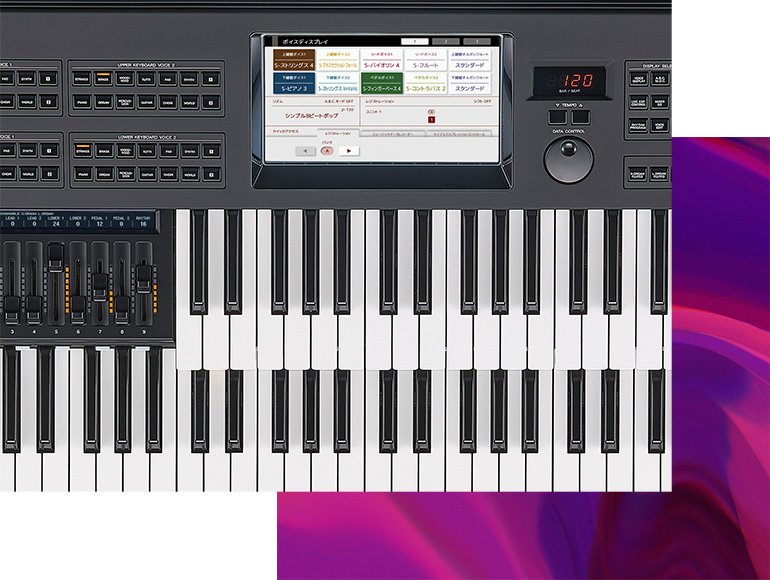Open the レジストレーション quick access tab

[x=338, y=133]
